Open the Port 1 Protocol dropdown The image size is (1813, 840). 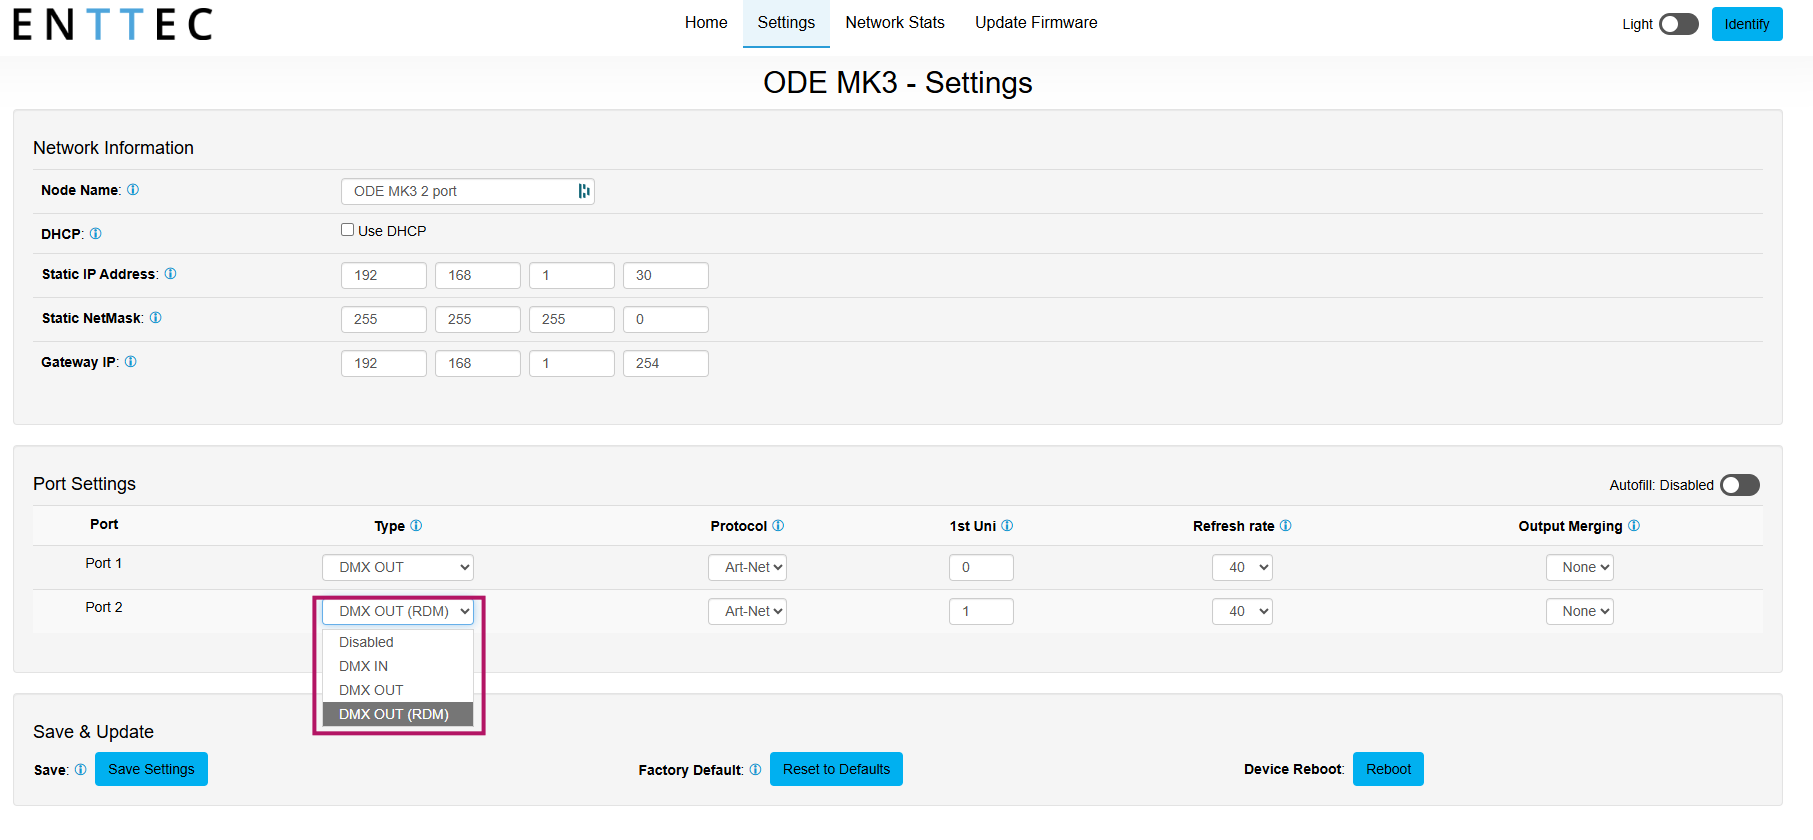click(748, 567)
